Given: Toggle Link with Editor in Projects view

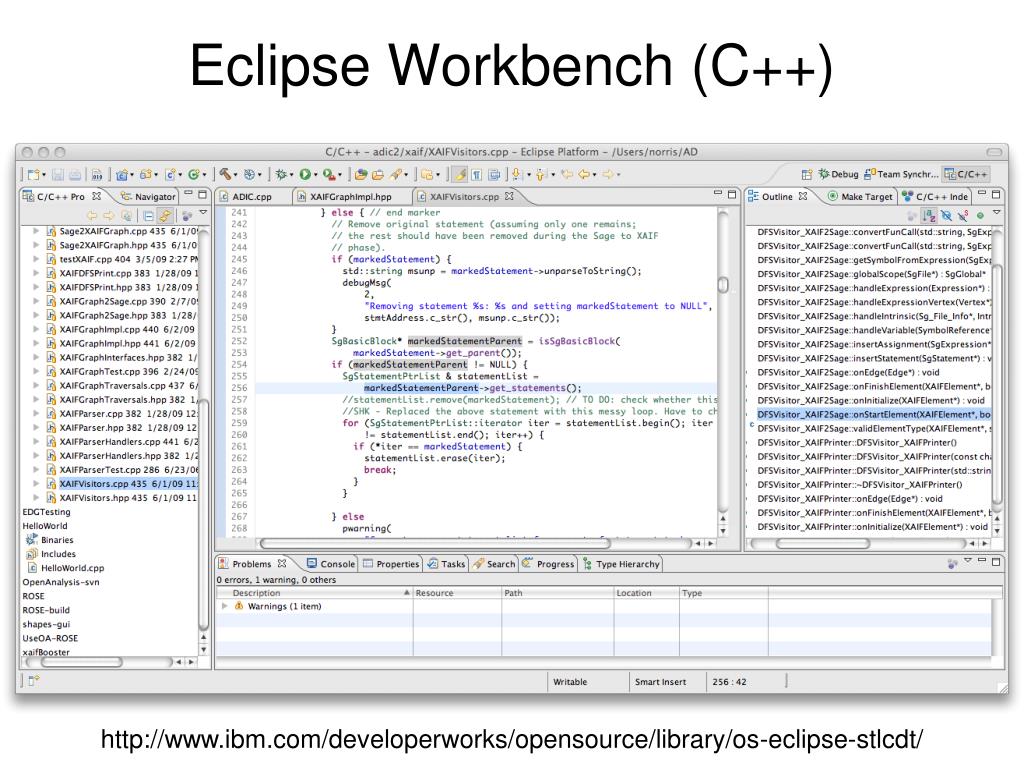Looking at the screenshot, I should (x=165, y=216).
